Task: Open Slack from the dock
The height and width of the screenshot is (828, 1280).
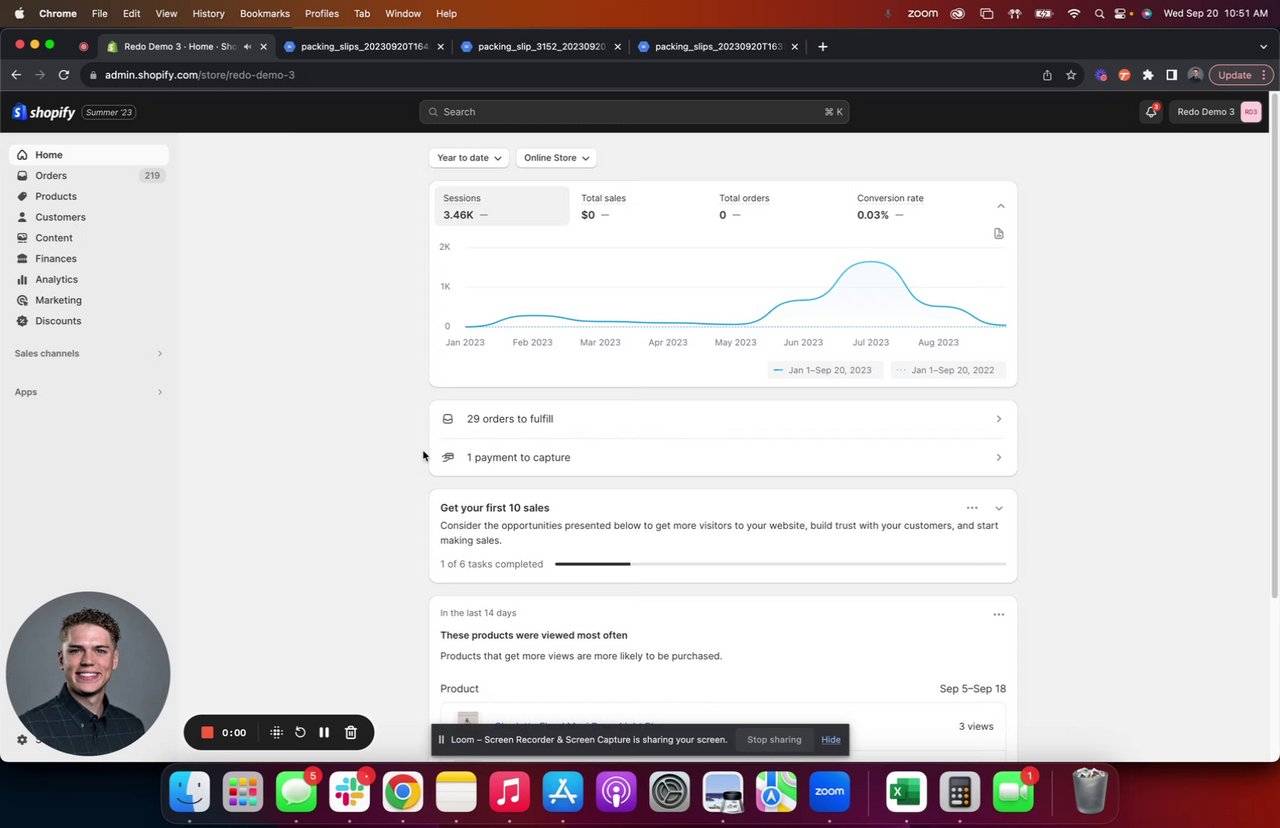Action: coord(349,792)
